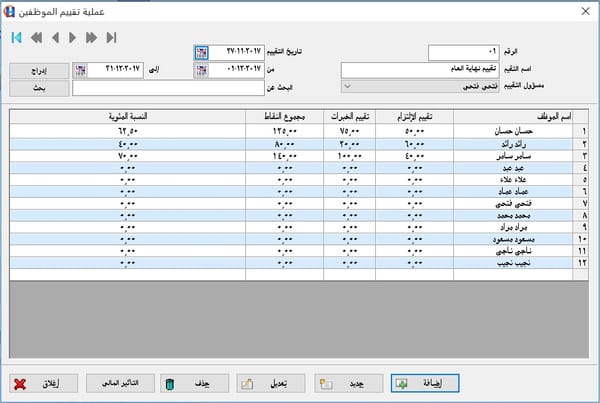This screenshot has height=403, width=600.
Task: Select employee حسان حسان row name
Action: [513, 131]
